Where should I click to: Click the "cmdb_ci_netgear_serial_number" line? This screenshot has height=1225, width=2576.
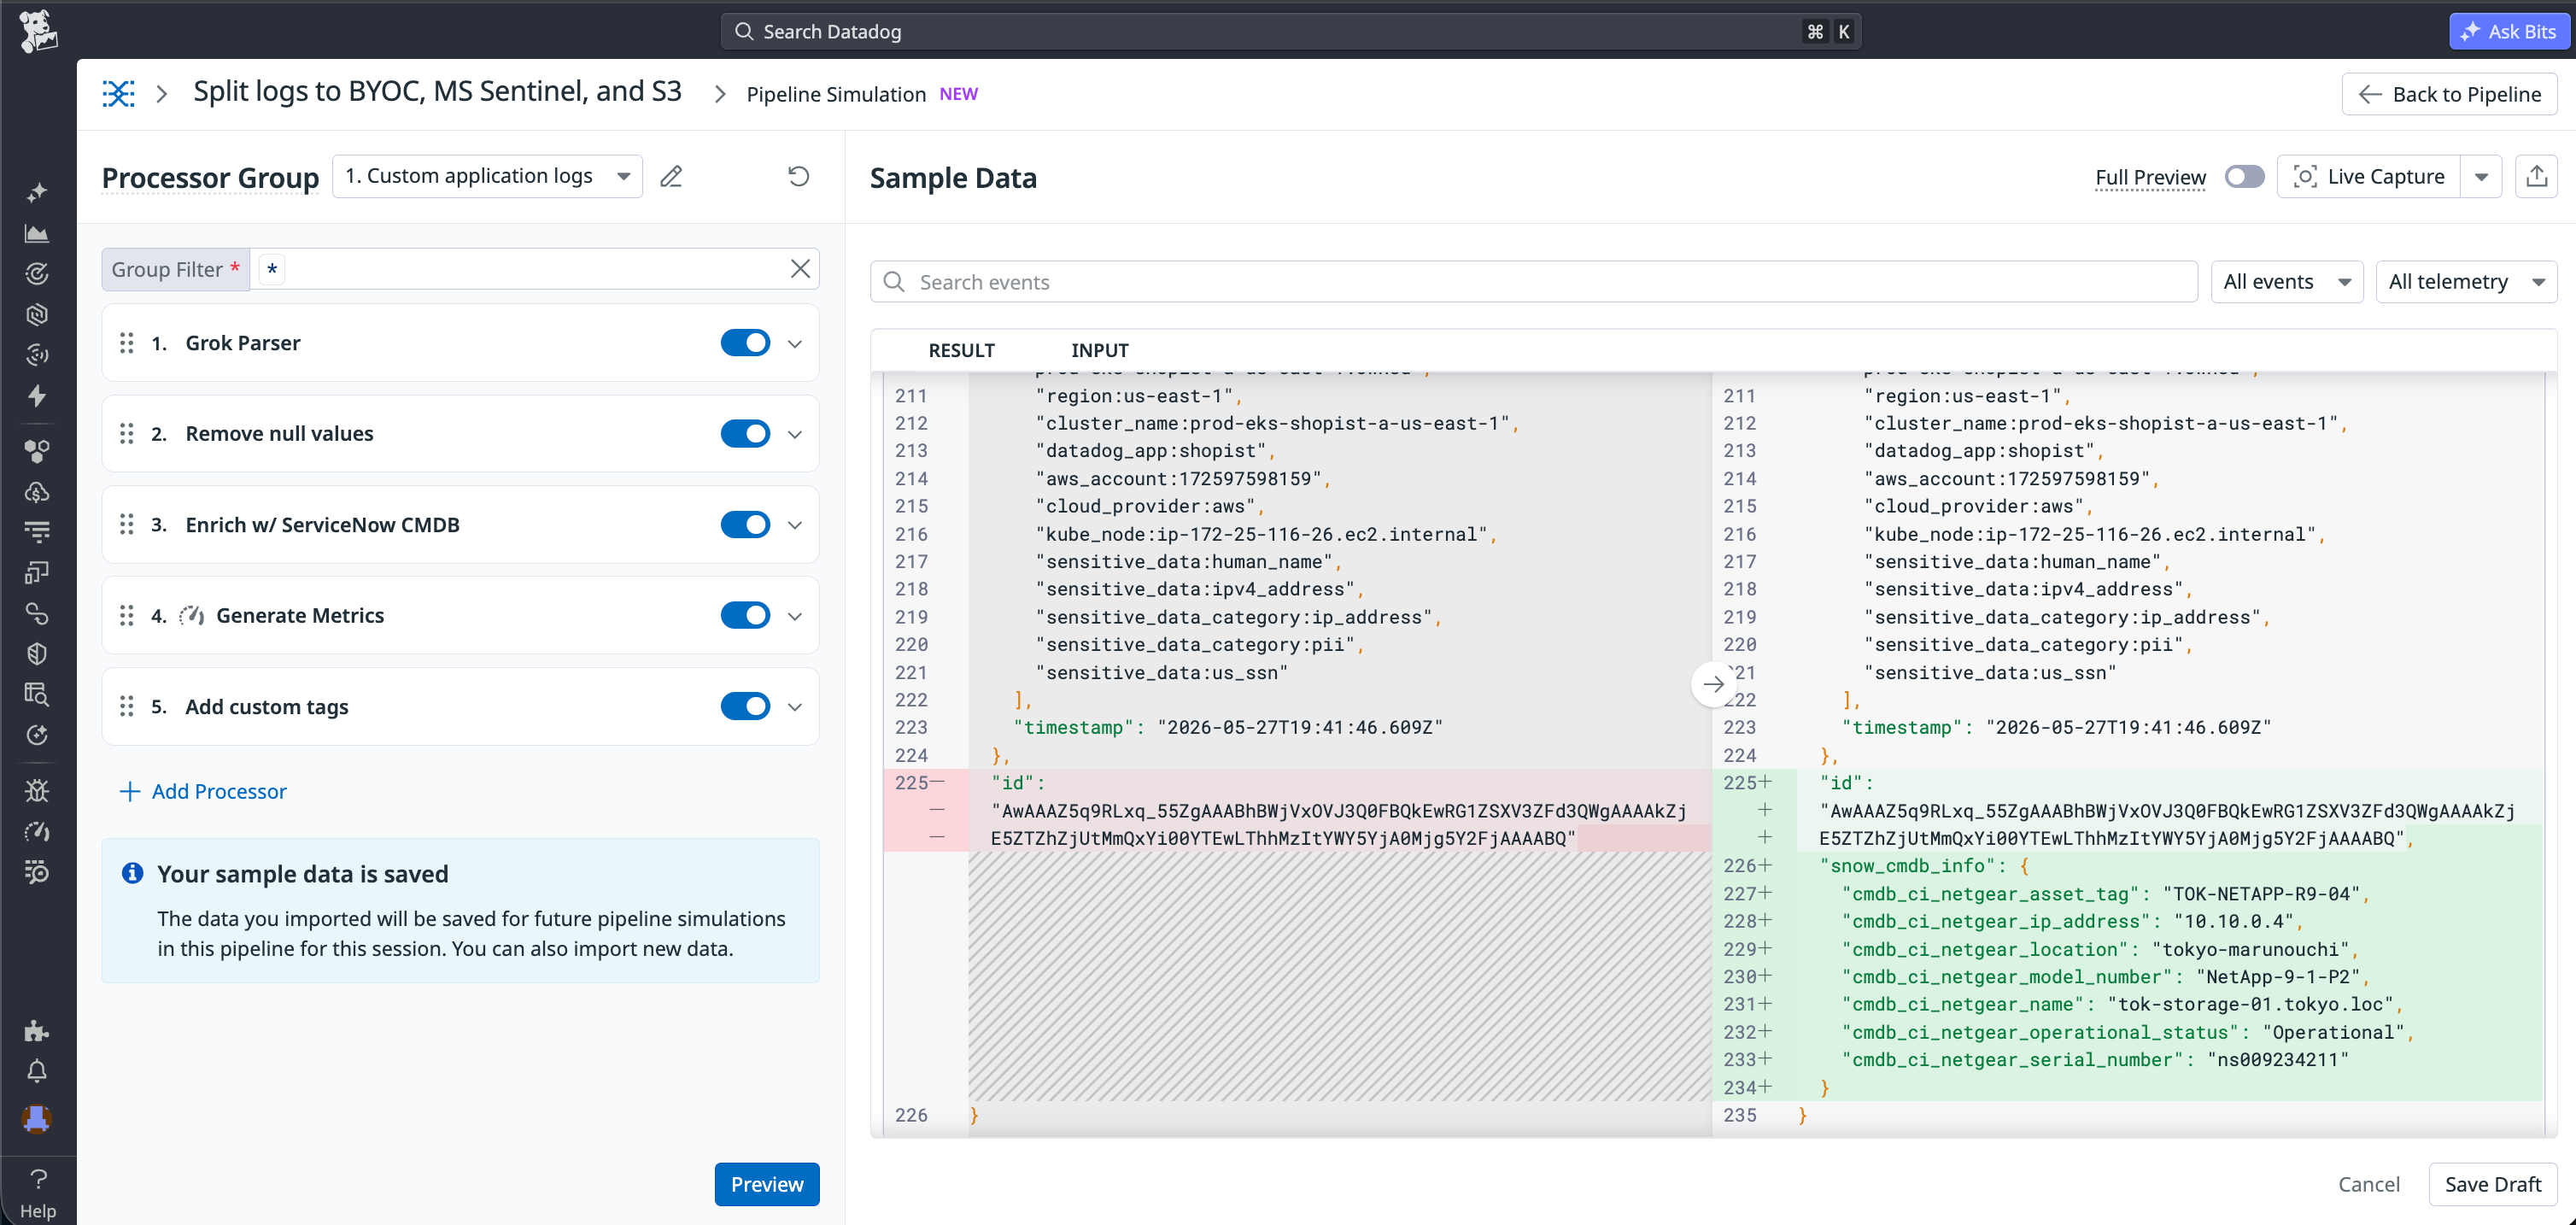coord(2095,1060)
